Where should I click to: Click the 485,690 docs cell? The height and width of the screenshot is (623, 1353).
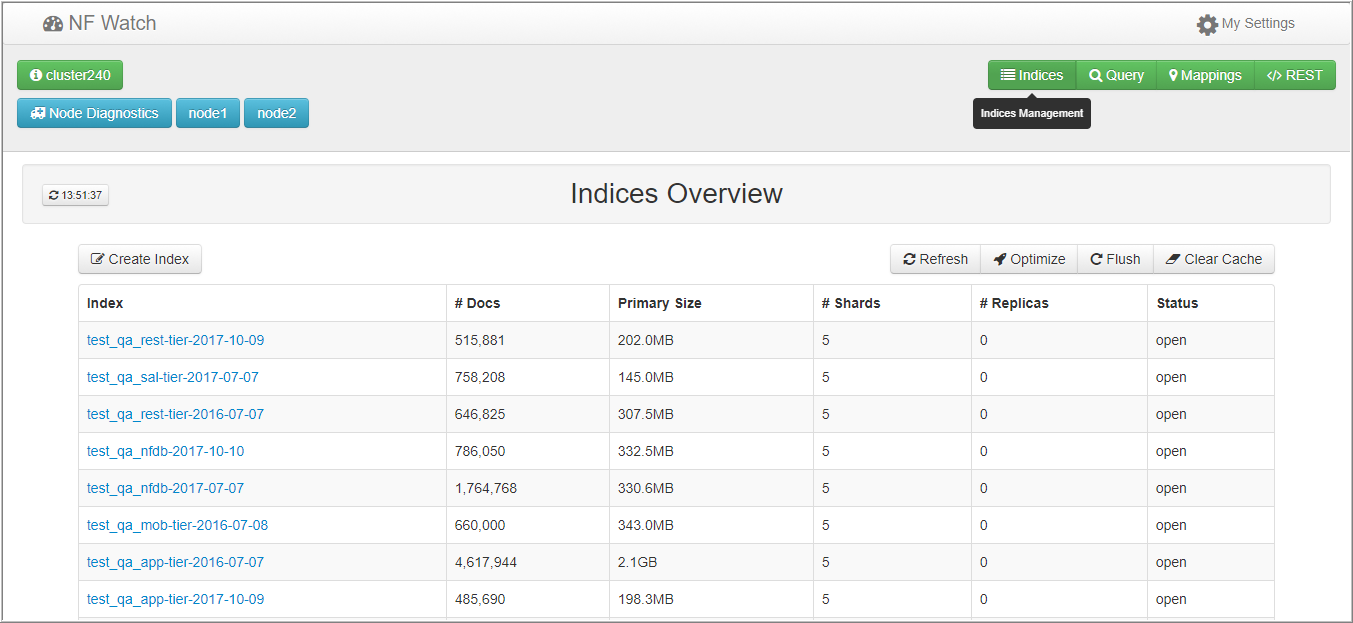tap(528, 599)
